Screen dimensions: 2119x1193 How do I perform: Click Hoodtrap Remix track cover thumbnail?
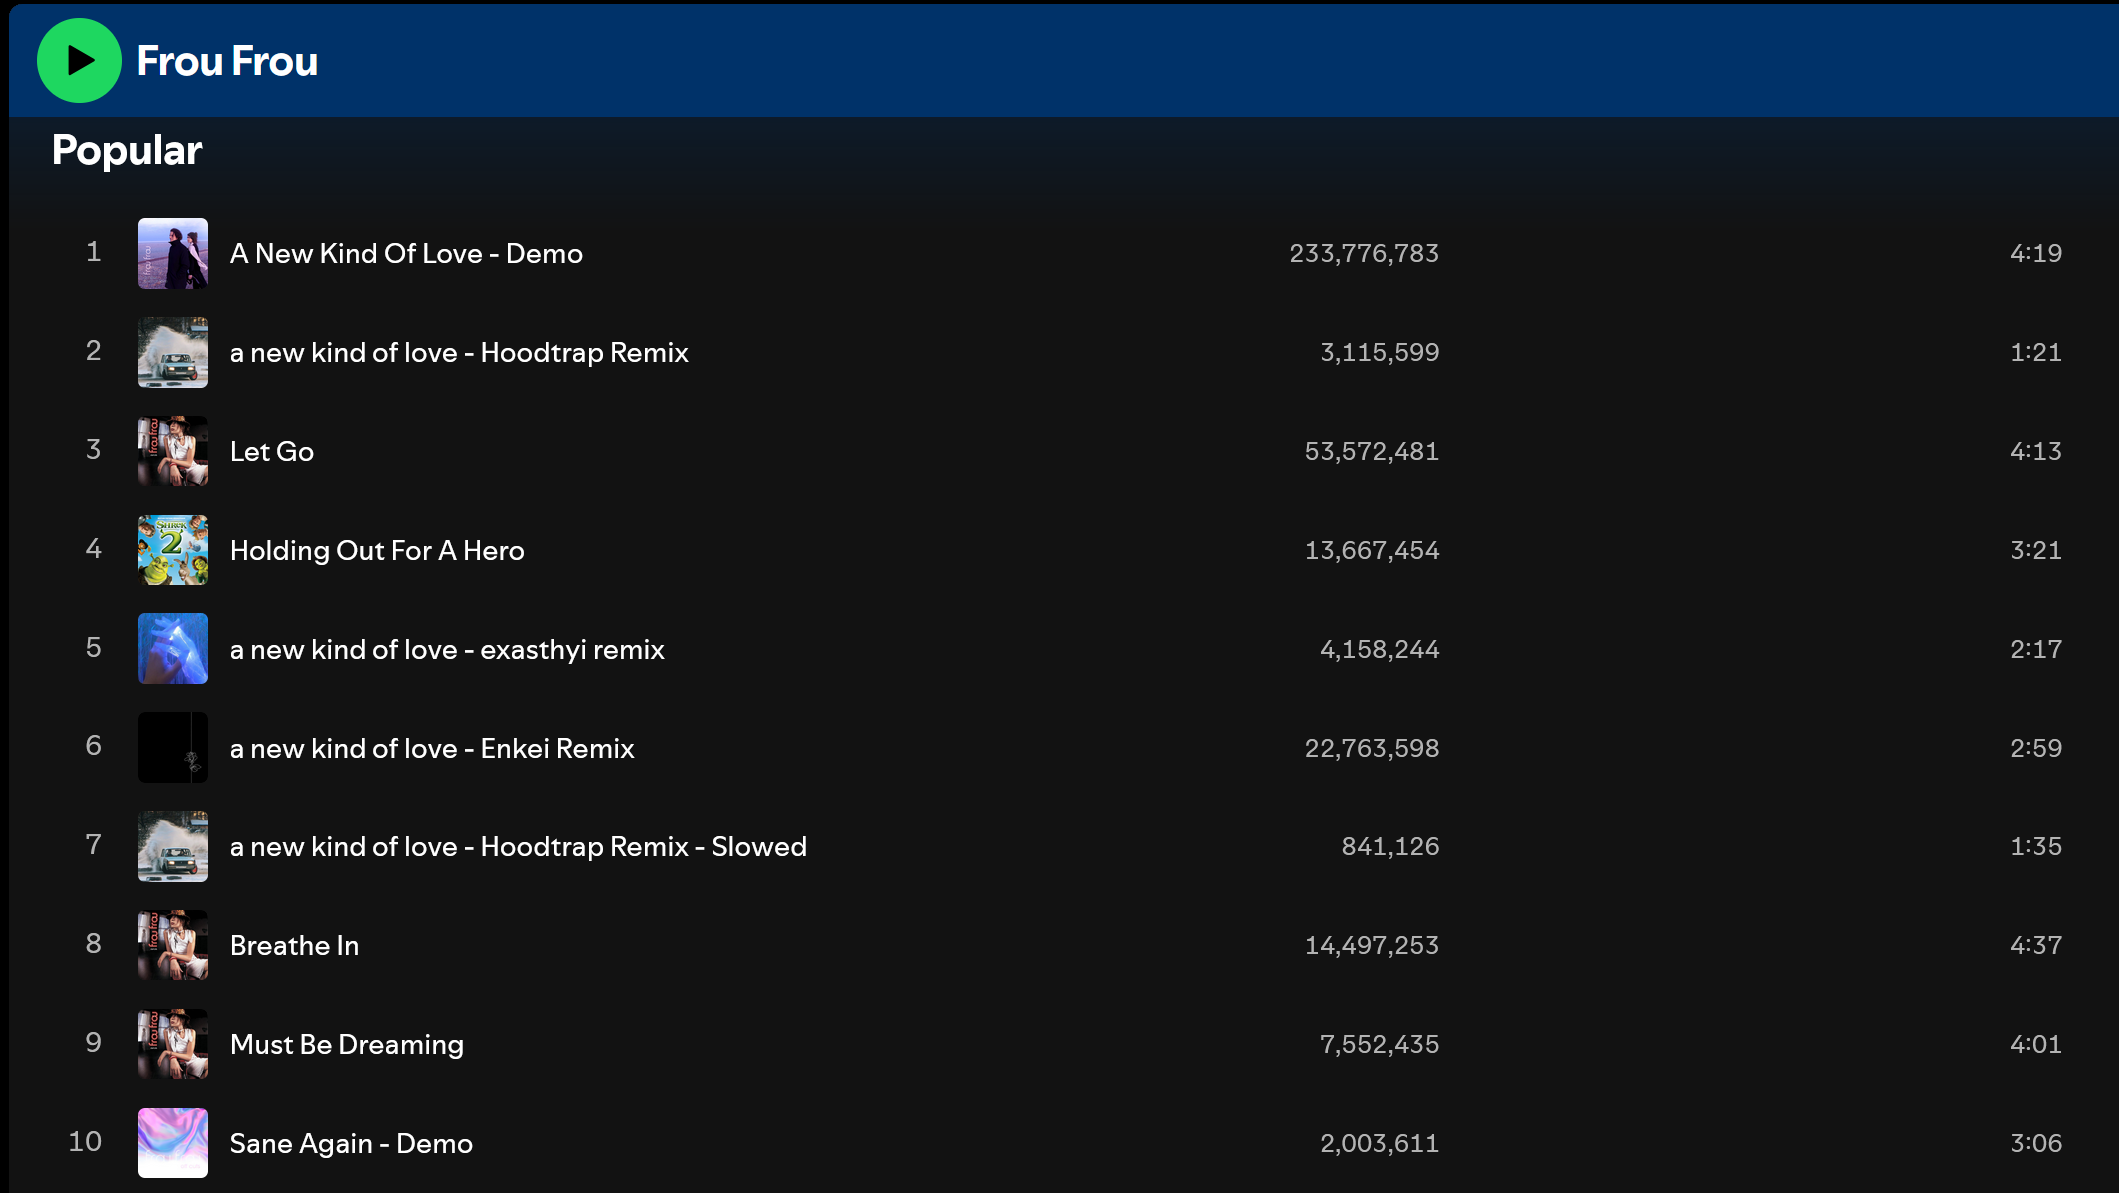click(x=173, y=352)
